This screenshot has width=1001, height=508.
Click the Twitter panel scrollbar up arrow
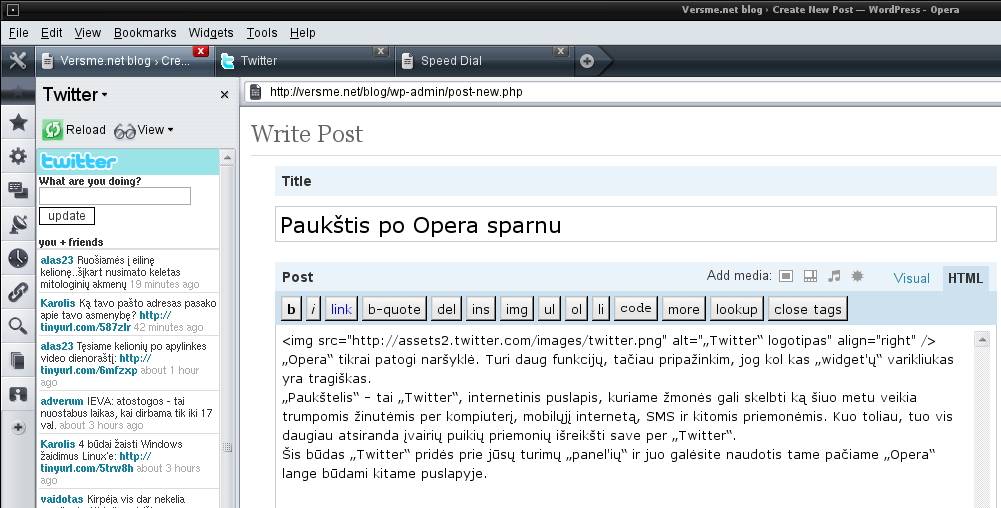227,157
